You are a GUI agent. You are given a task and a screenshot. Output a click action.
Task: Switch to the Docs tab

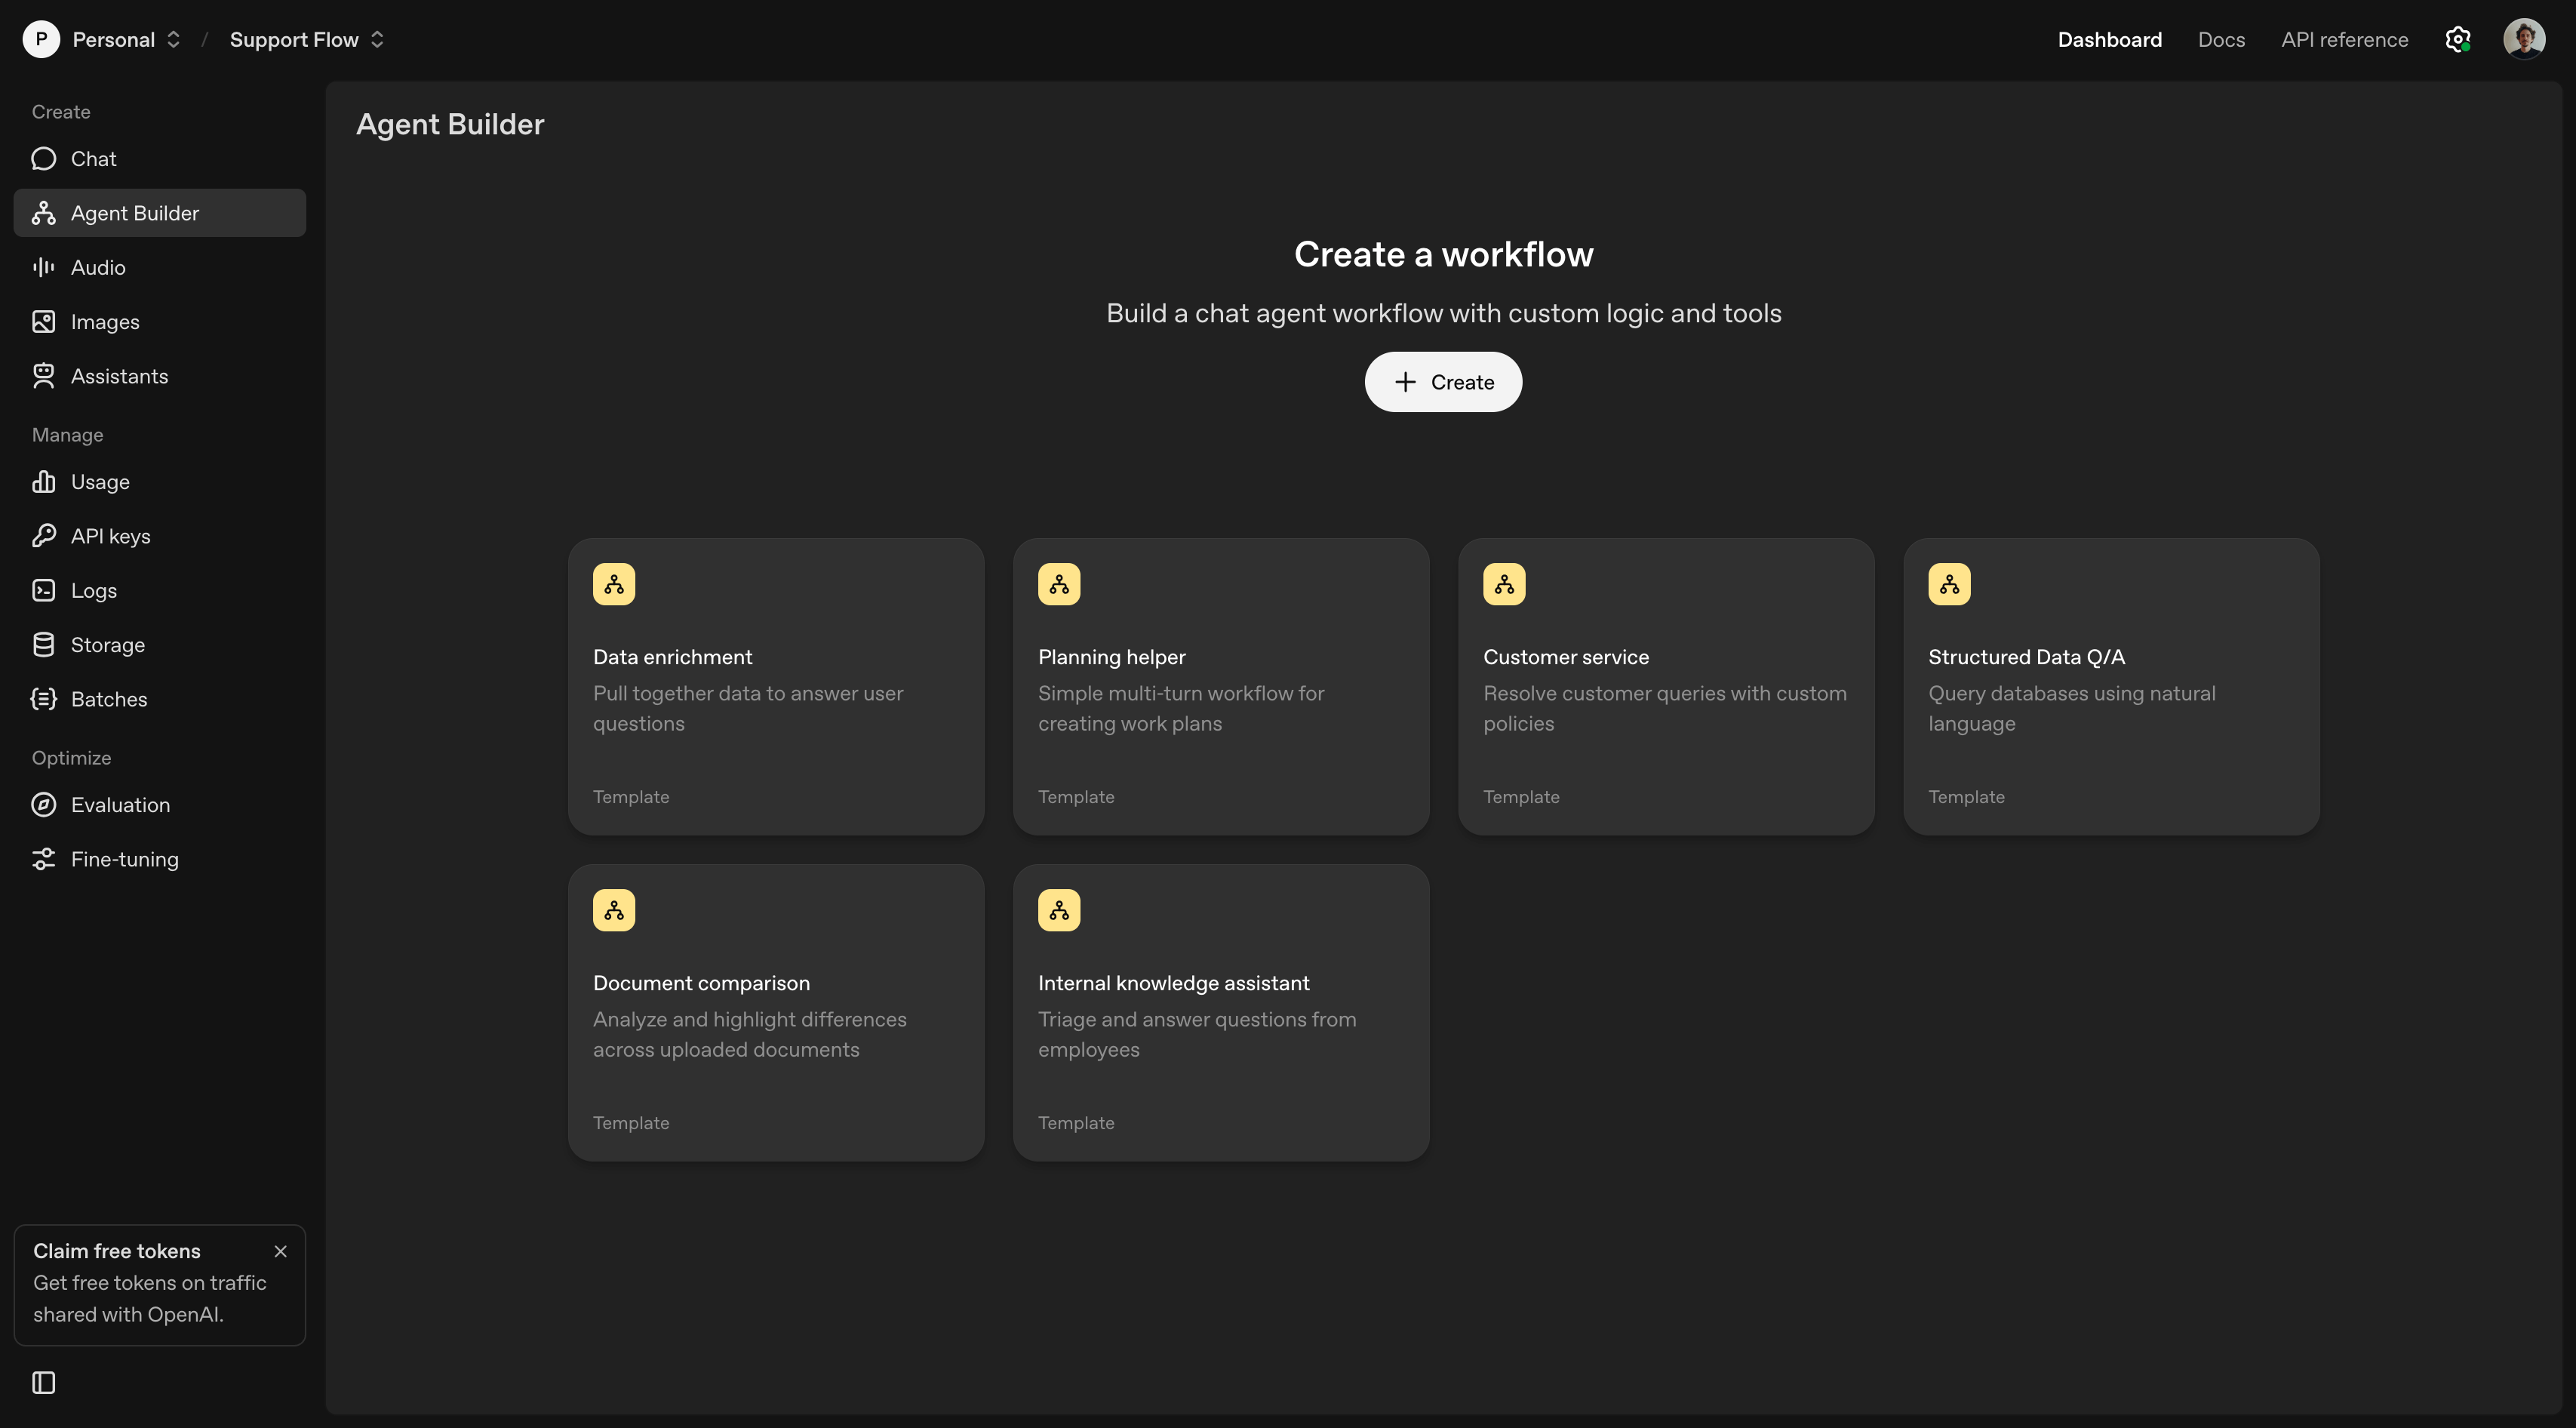click(2221, 40)
